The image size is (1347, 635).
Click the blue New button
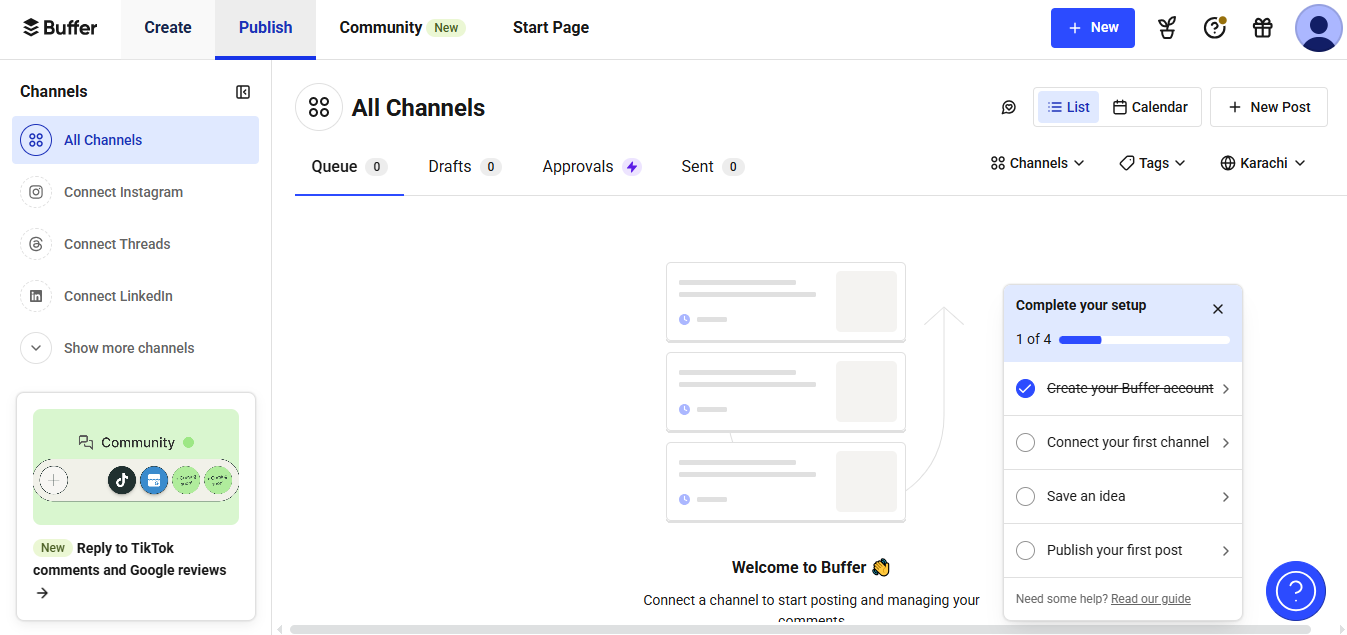tap(1093, 28)
